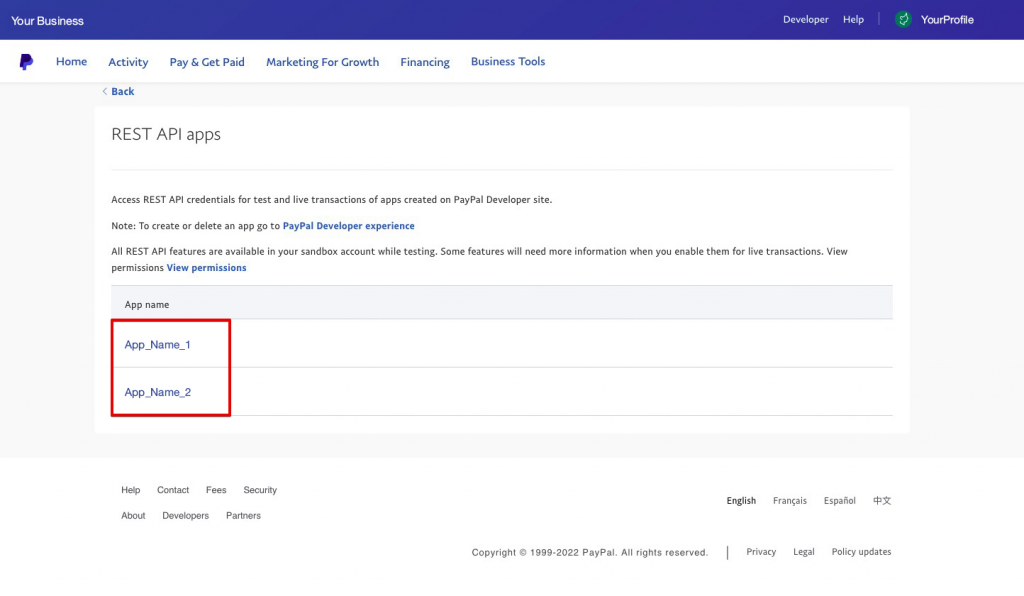
Task: Go to the Financing section
Action: point(425,62)
